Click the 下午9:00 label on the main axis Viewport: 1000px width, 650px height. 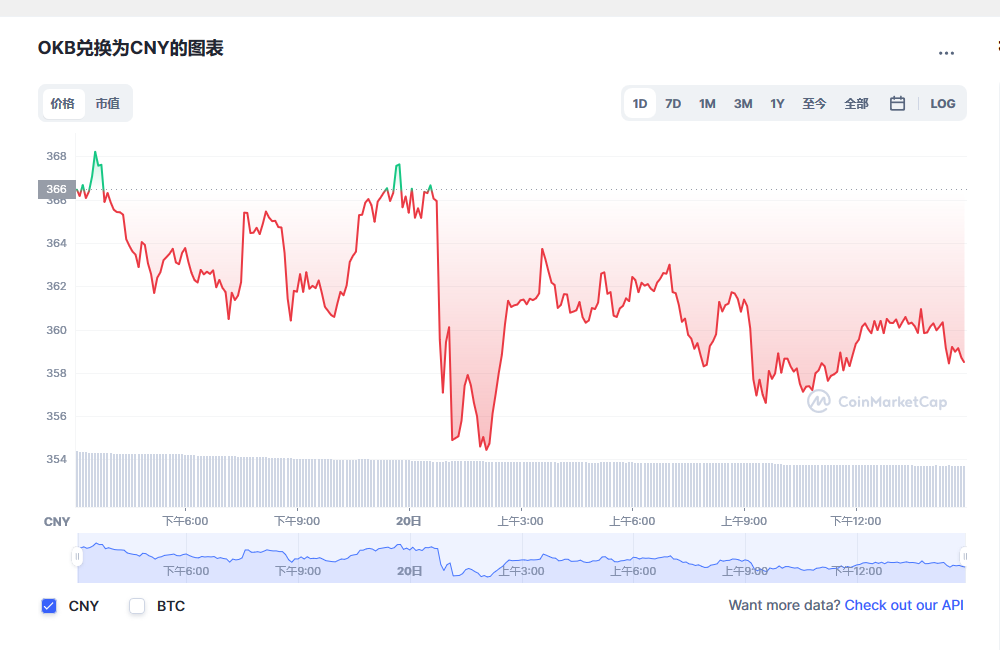coord(297,521)
